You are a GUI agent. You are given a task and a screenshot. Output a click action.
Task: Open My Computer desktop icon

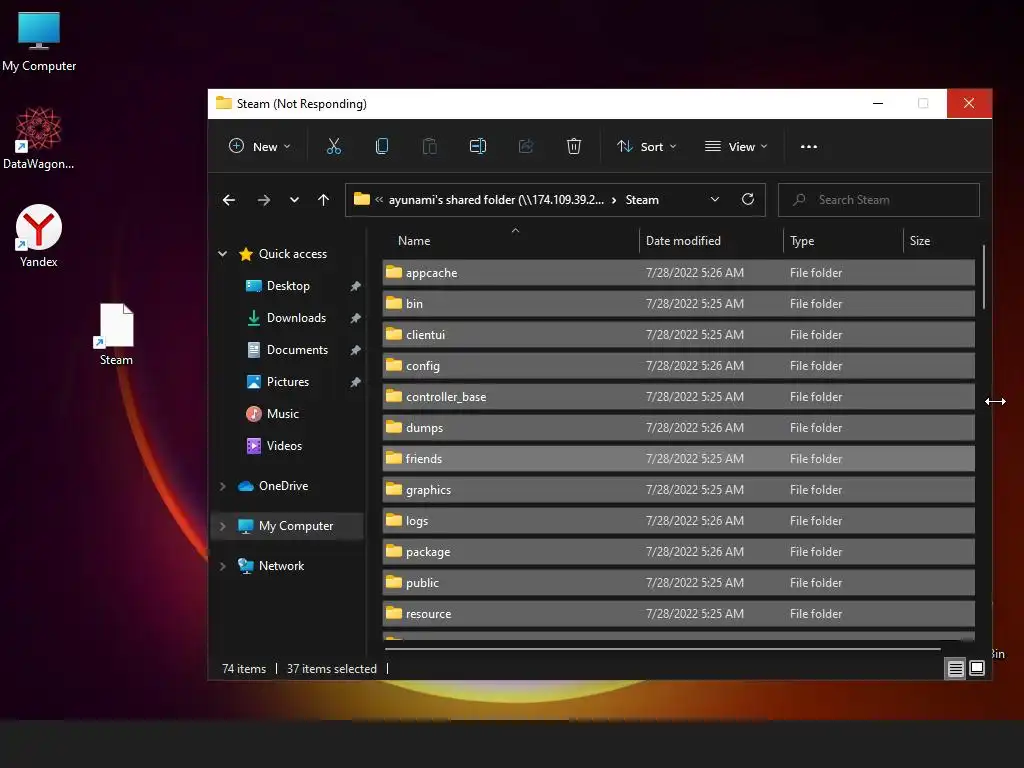pos(39,42)
